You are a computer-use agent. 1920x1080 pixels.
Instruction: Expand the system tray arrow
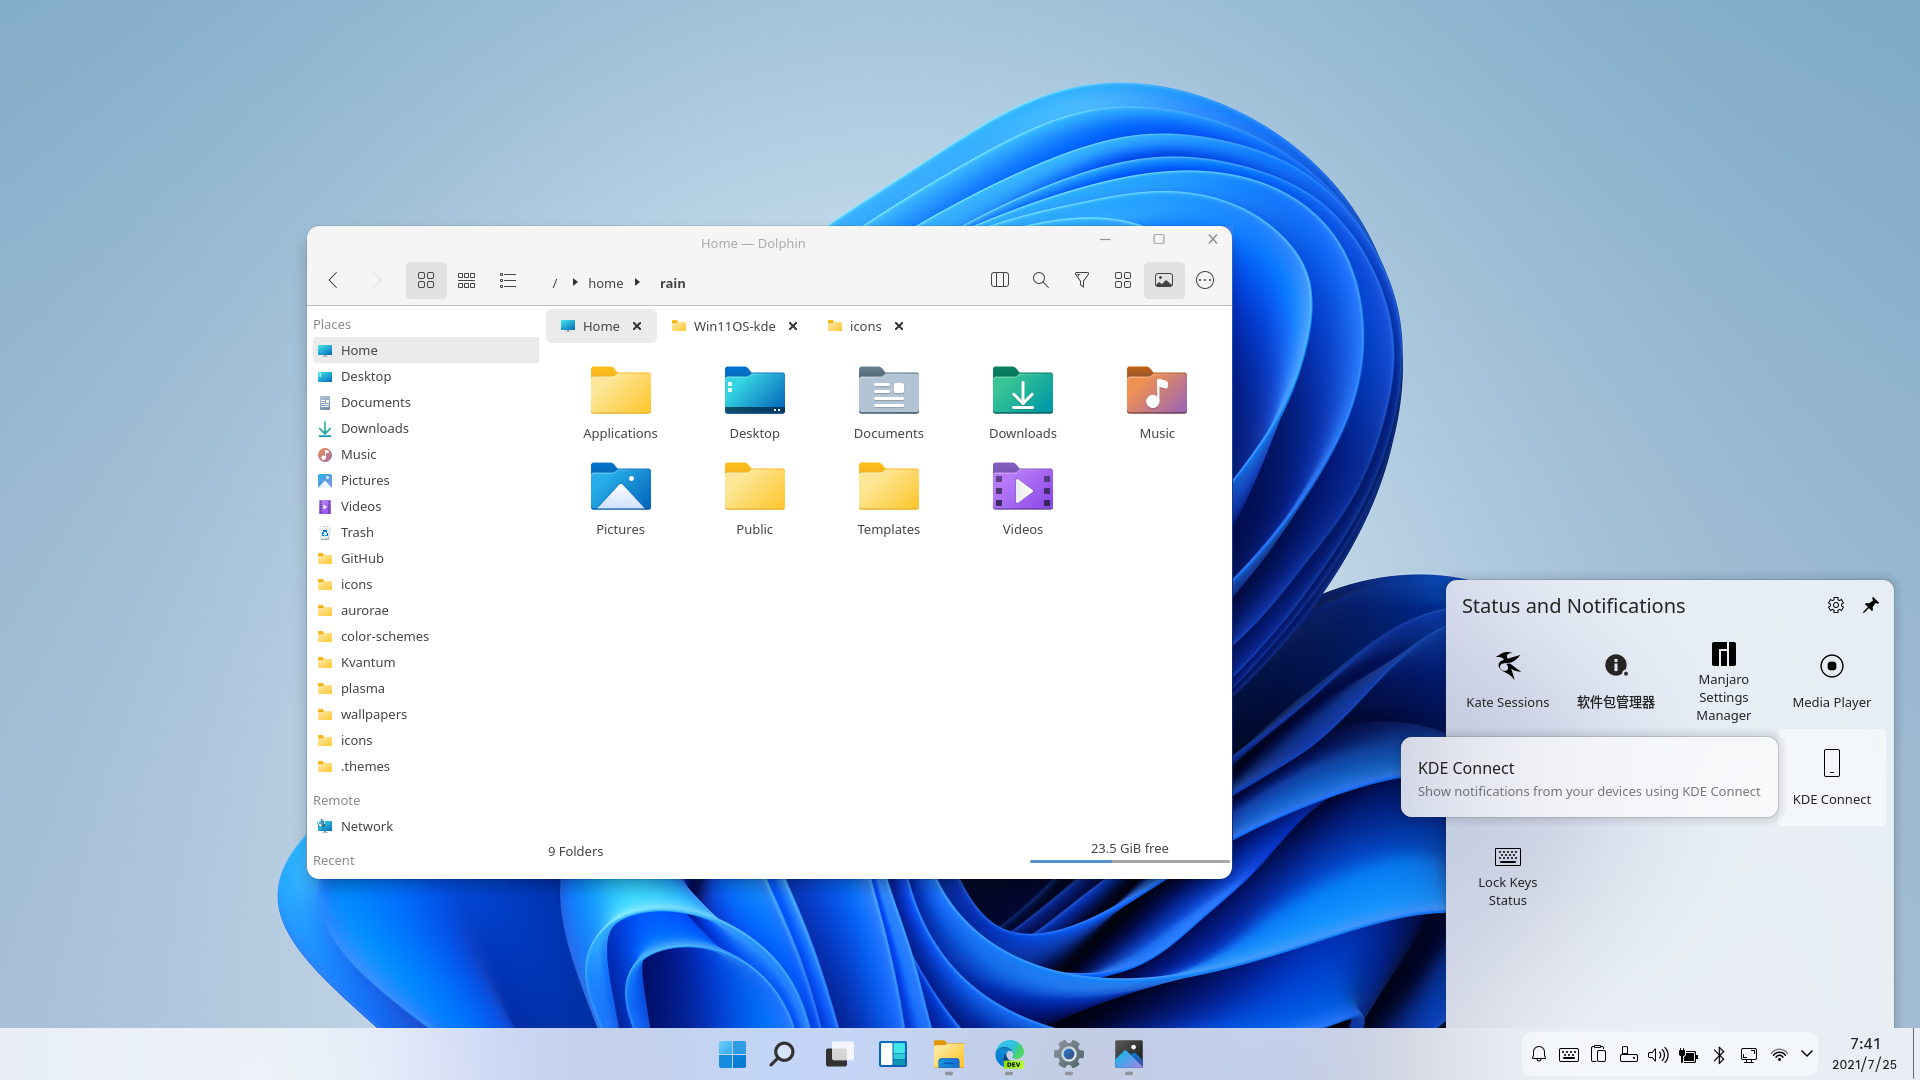[x=1807, y=1054]
